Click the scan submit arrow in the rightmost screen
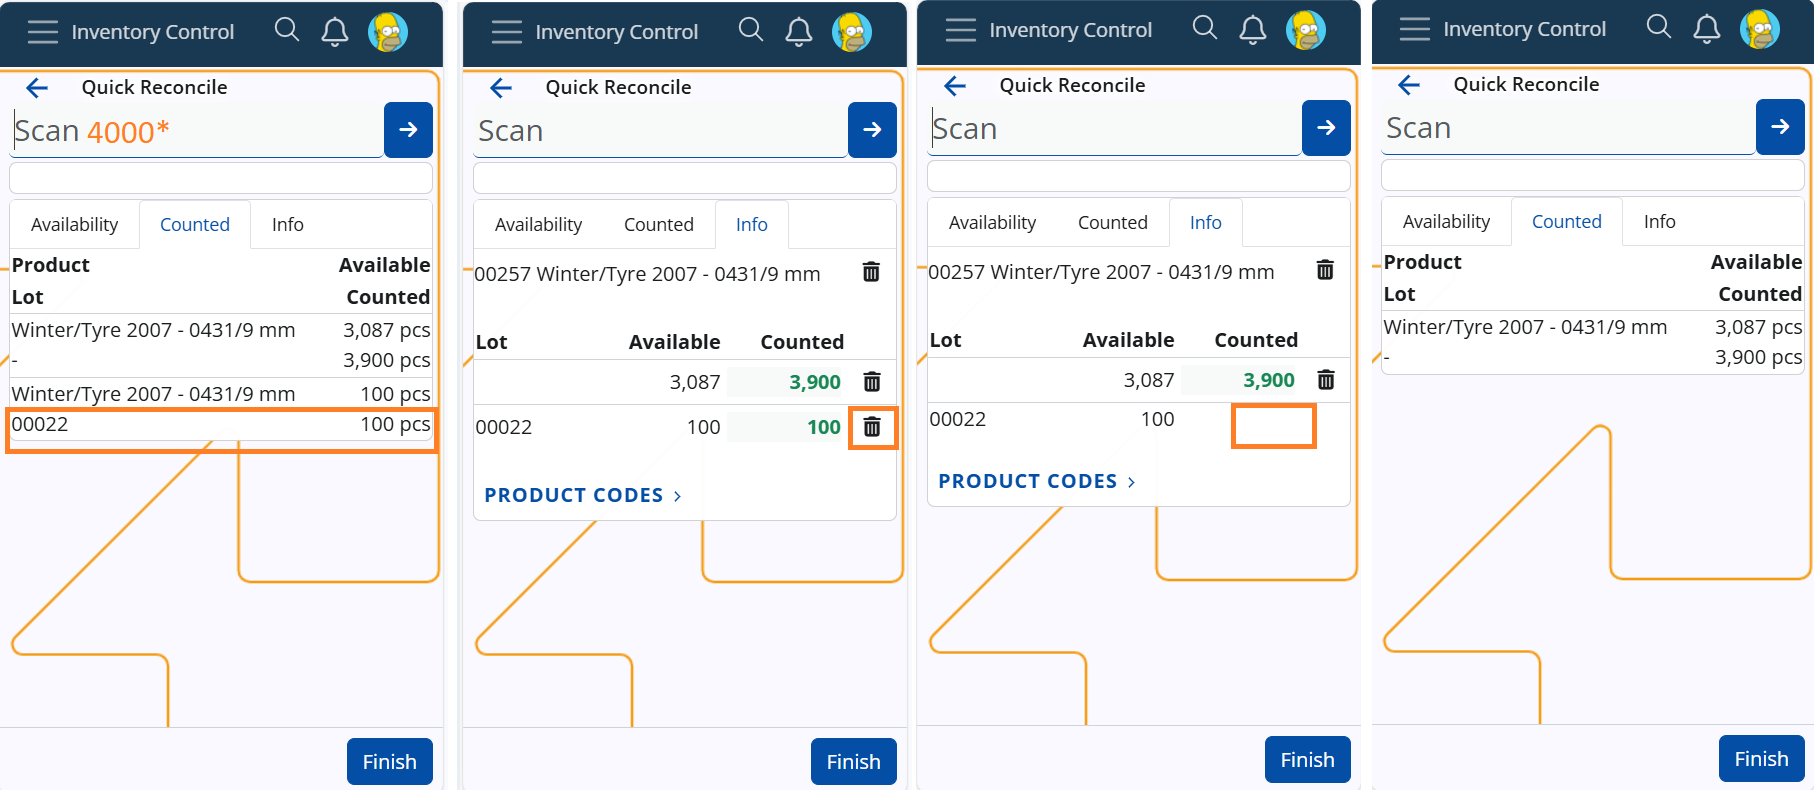The image size is (1820, 790). click(x=1780, y=126)
